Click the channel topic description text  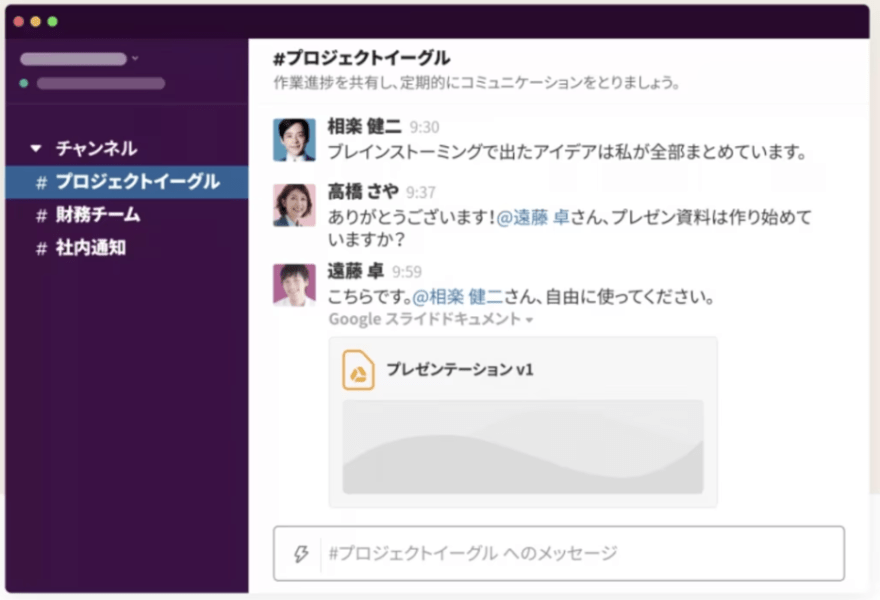click(x=476, y=83)
